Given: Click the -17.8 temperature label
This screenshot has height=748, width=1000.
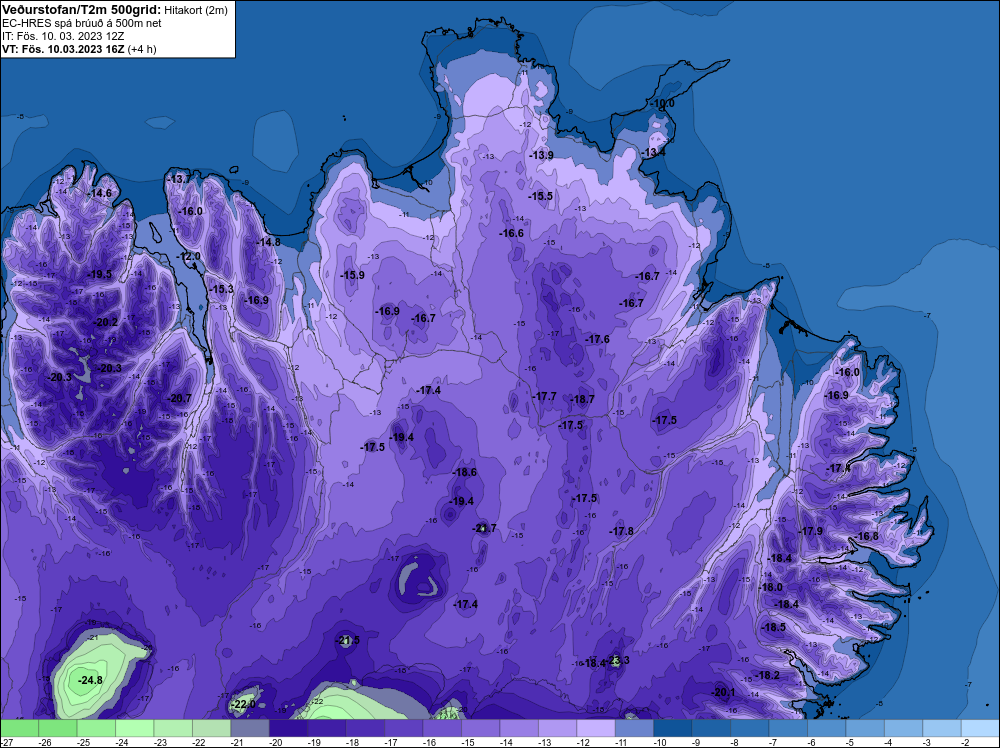Looking at the screenshot, I should point(621,531).
